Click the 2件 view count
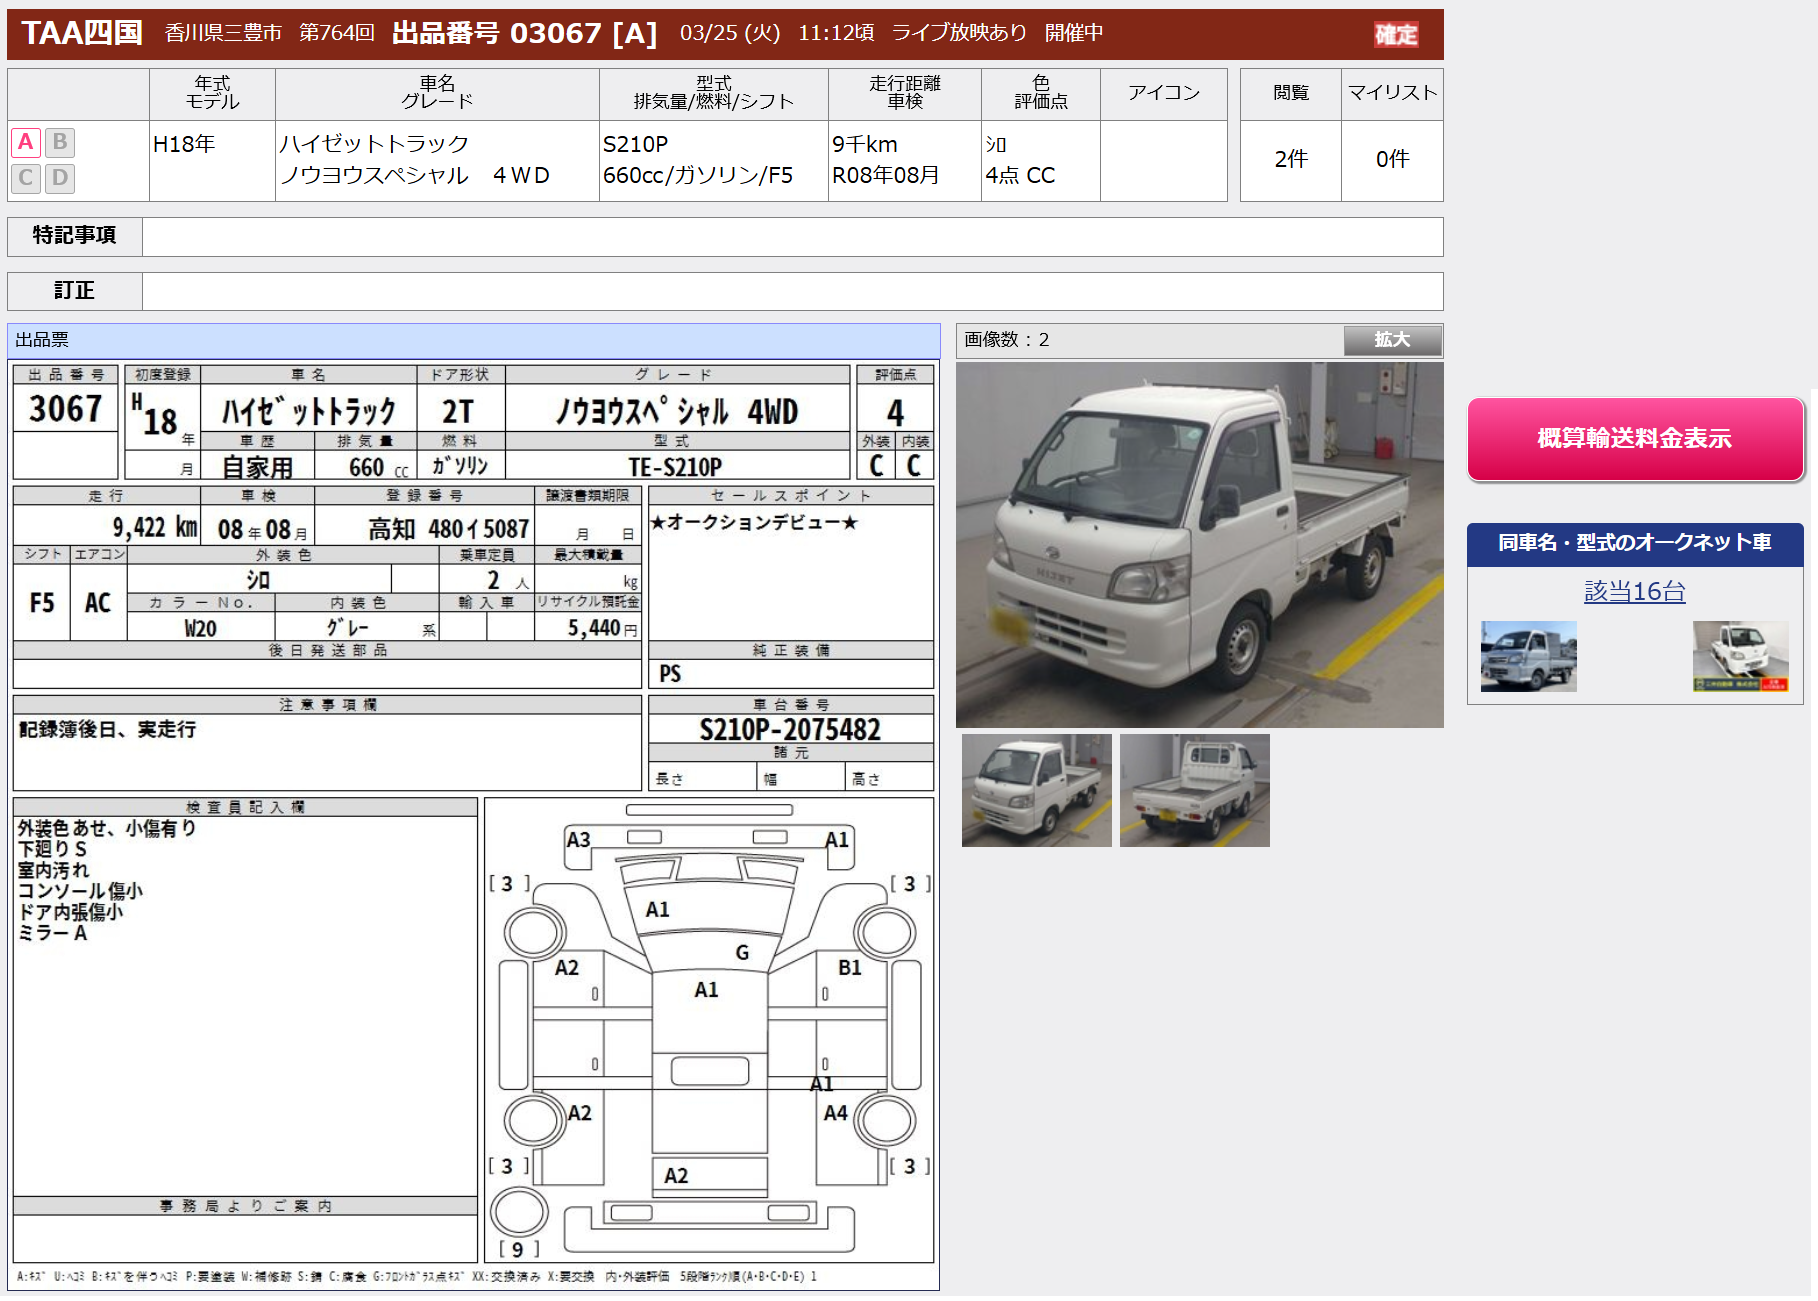 (x=1291, y=159)
